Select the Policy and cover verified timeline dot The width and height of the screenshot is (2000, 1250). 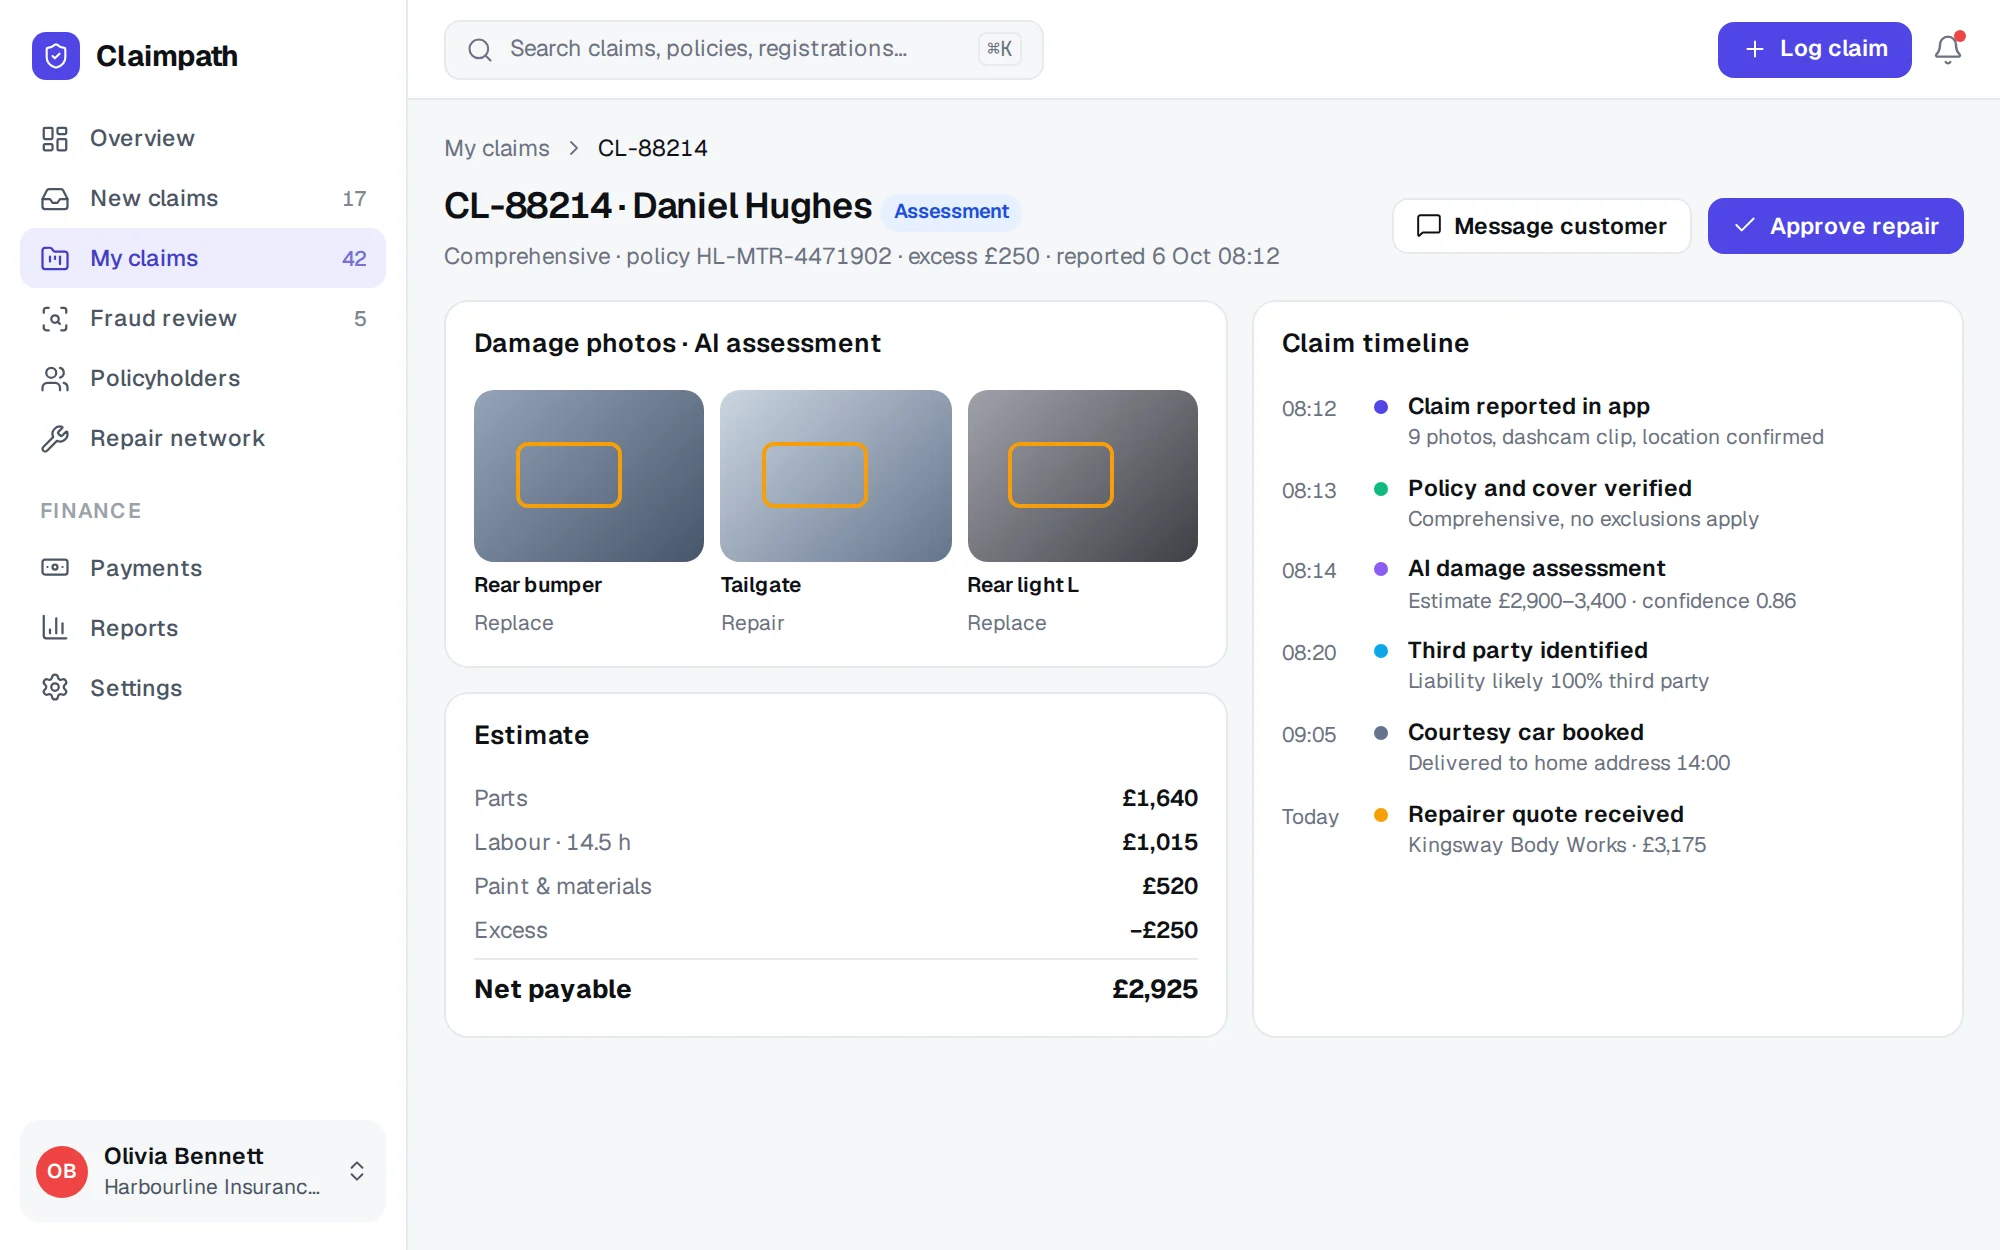pos(1381,489)
